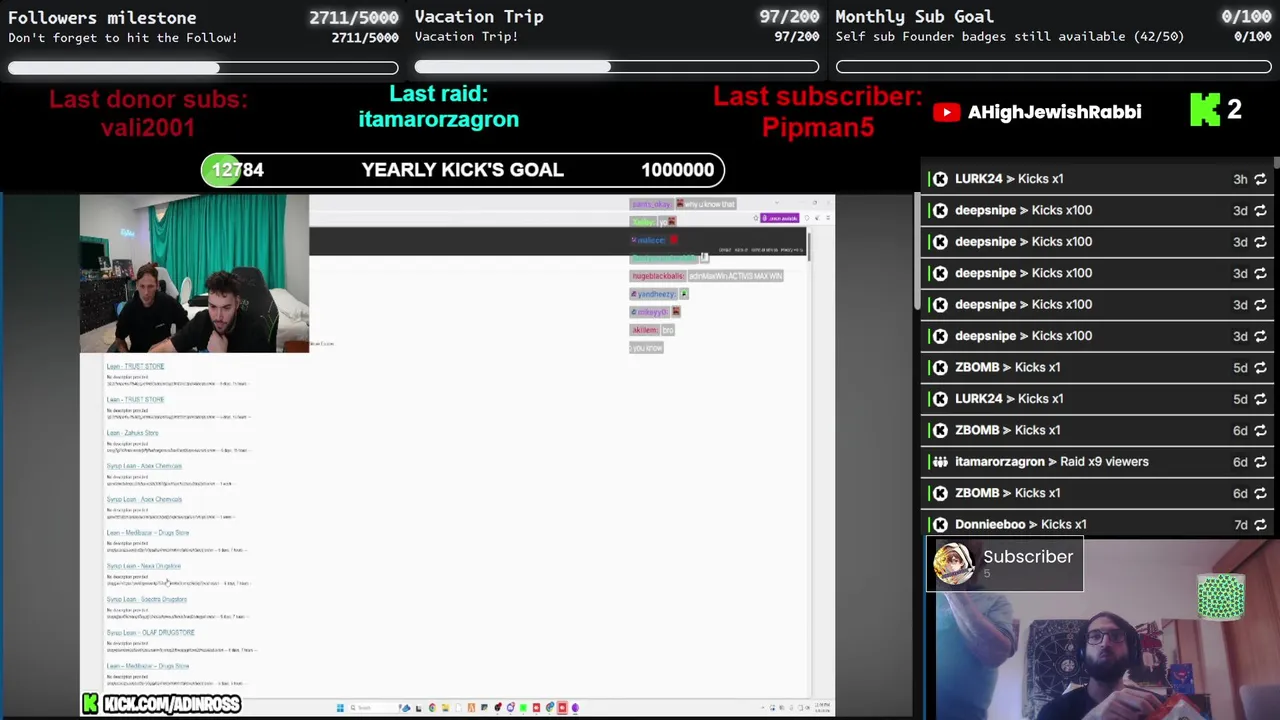Viewport: 1280px width, 720px height.
Task: Open the Syrup Lean - OLAF DRUGSTORE link
Action: coord(151,633)
